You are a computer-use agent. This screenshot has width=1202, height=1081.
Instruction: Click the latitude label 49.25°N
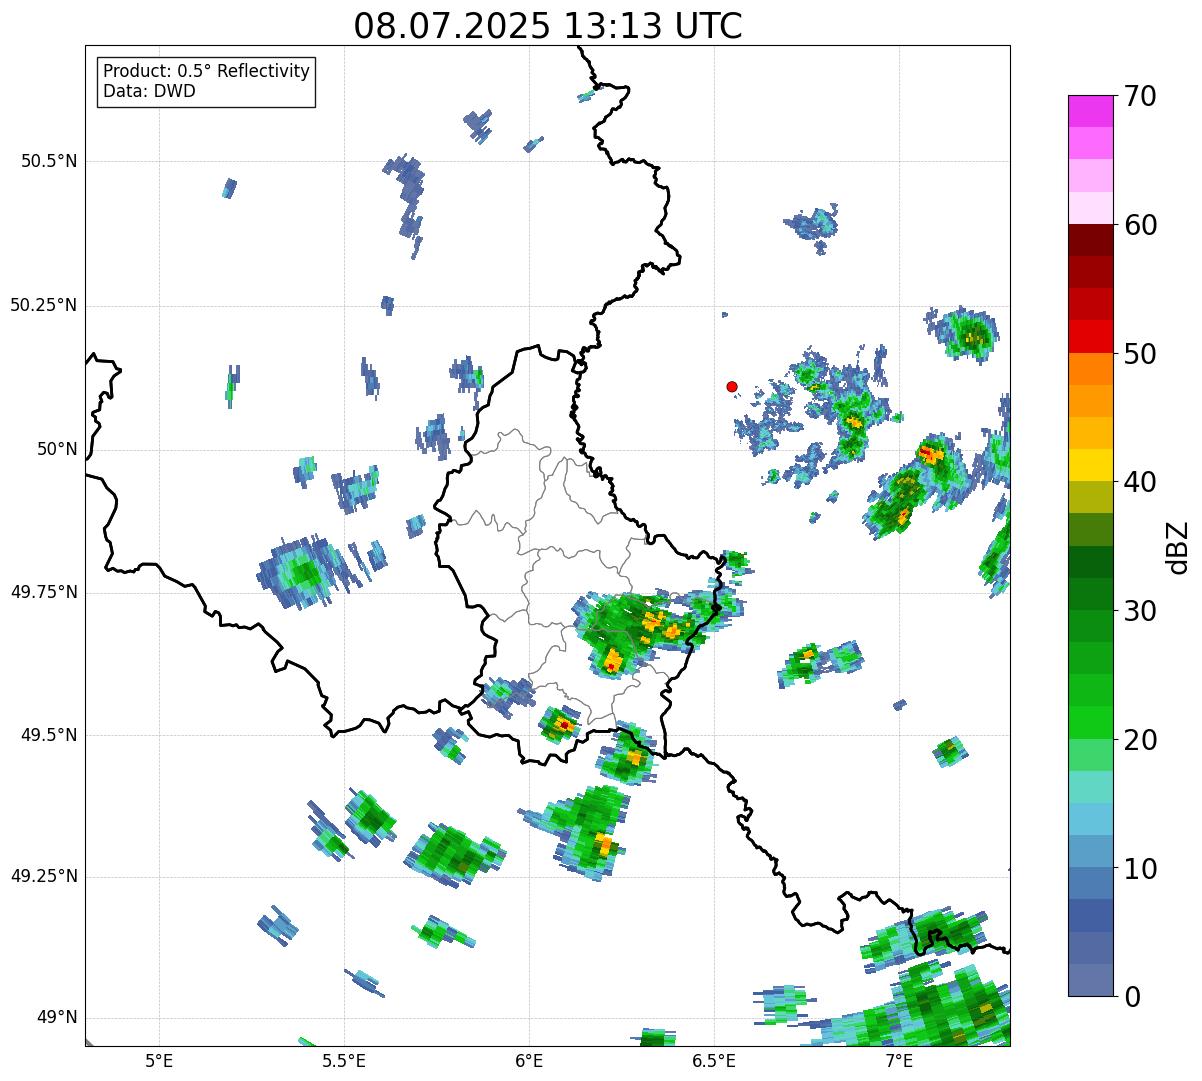click(x=44, y=876)
